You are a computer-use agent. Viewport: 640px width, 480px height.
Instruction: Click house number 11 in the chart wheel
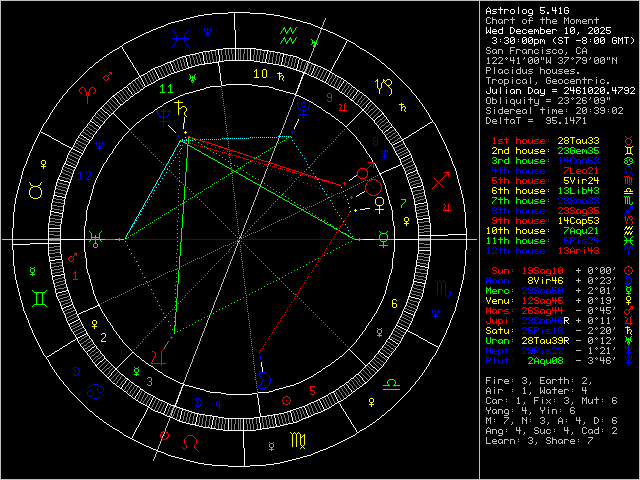tap(166, 89)
